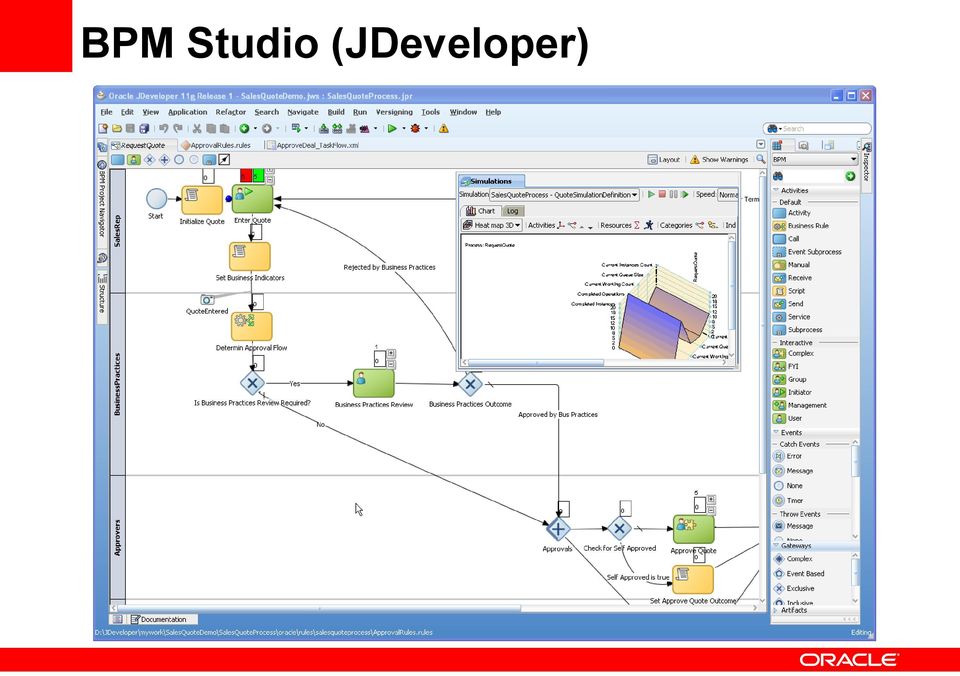The width and height of the screenshot is (960, 676).
Task: Click the Resources sigma icon in Simulations
Action: click(x=637, y=225)
